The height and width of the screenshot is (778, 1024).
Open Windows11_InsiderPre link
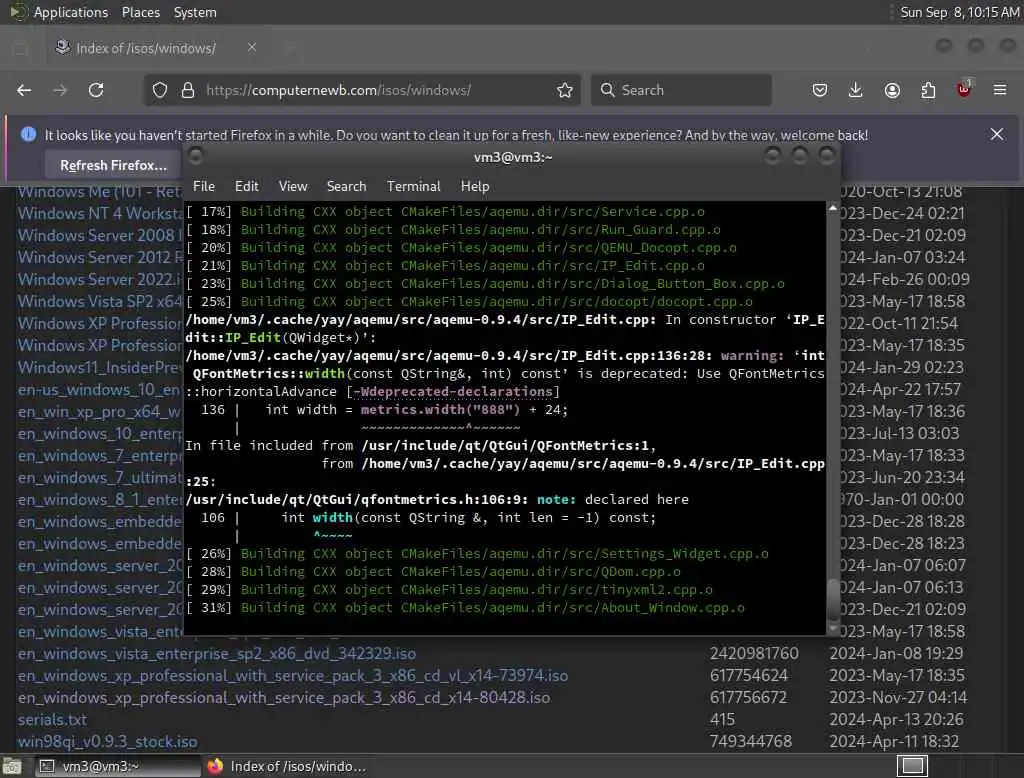(100, 367)
